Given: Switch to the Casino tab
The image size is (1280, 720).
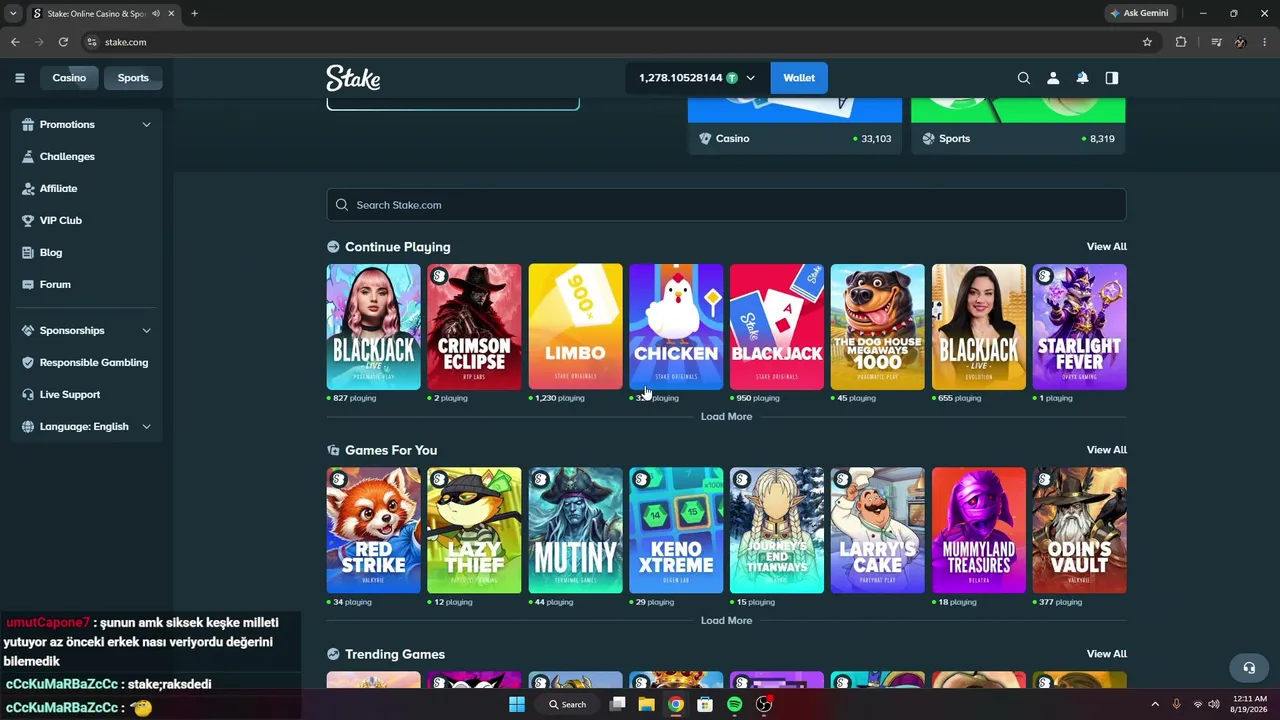Looking at the screenshot, I should 69,78.
